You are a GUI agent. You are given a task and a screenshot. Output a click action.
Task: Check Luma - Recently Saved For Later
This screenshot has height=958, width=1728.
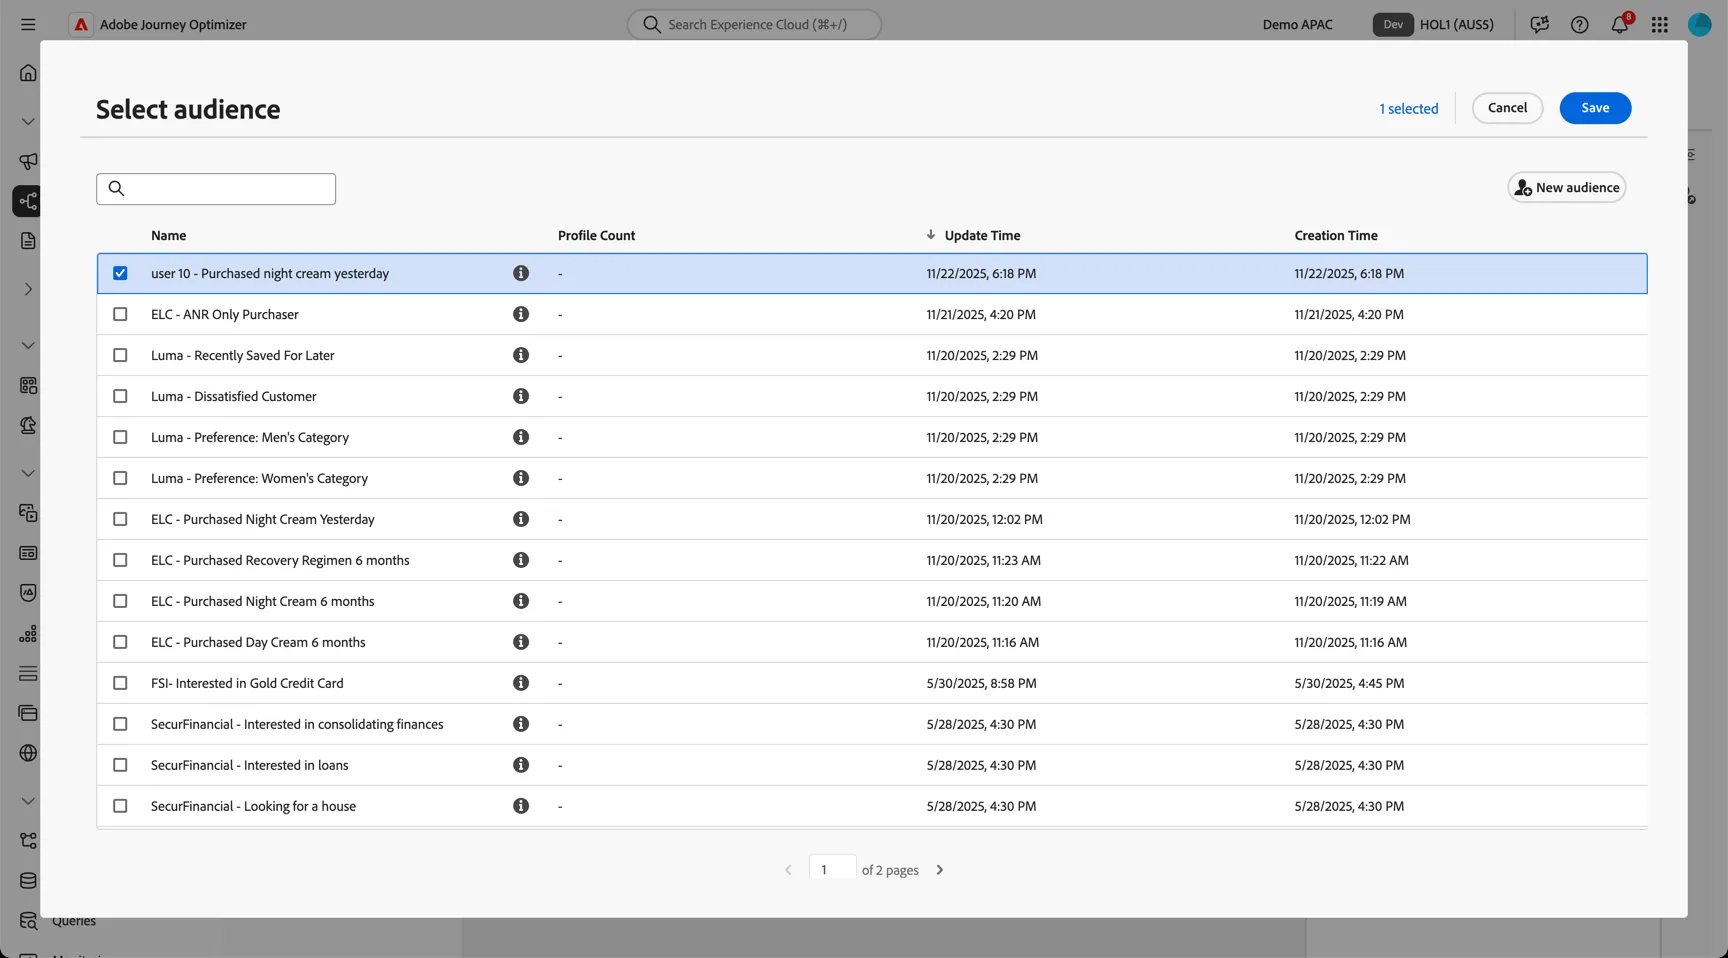pyautogui.click(x=120, y=355)
